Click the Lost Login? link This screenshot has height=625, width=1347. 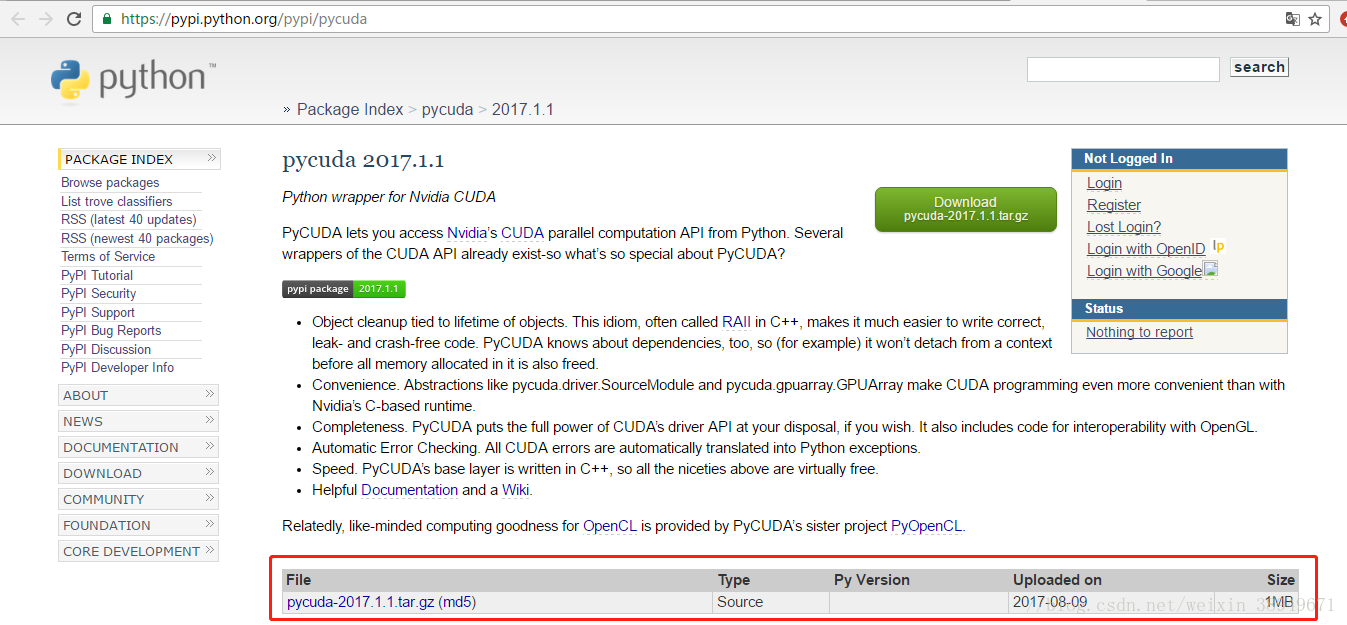pyautogui.click(x=1124, y=227)
